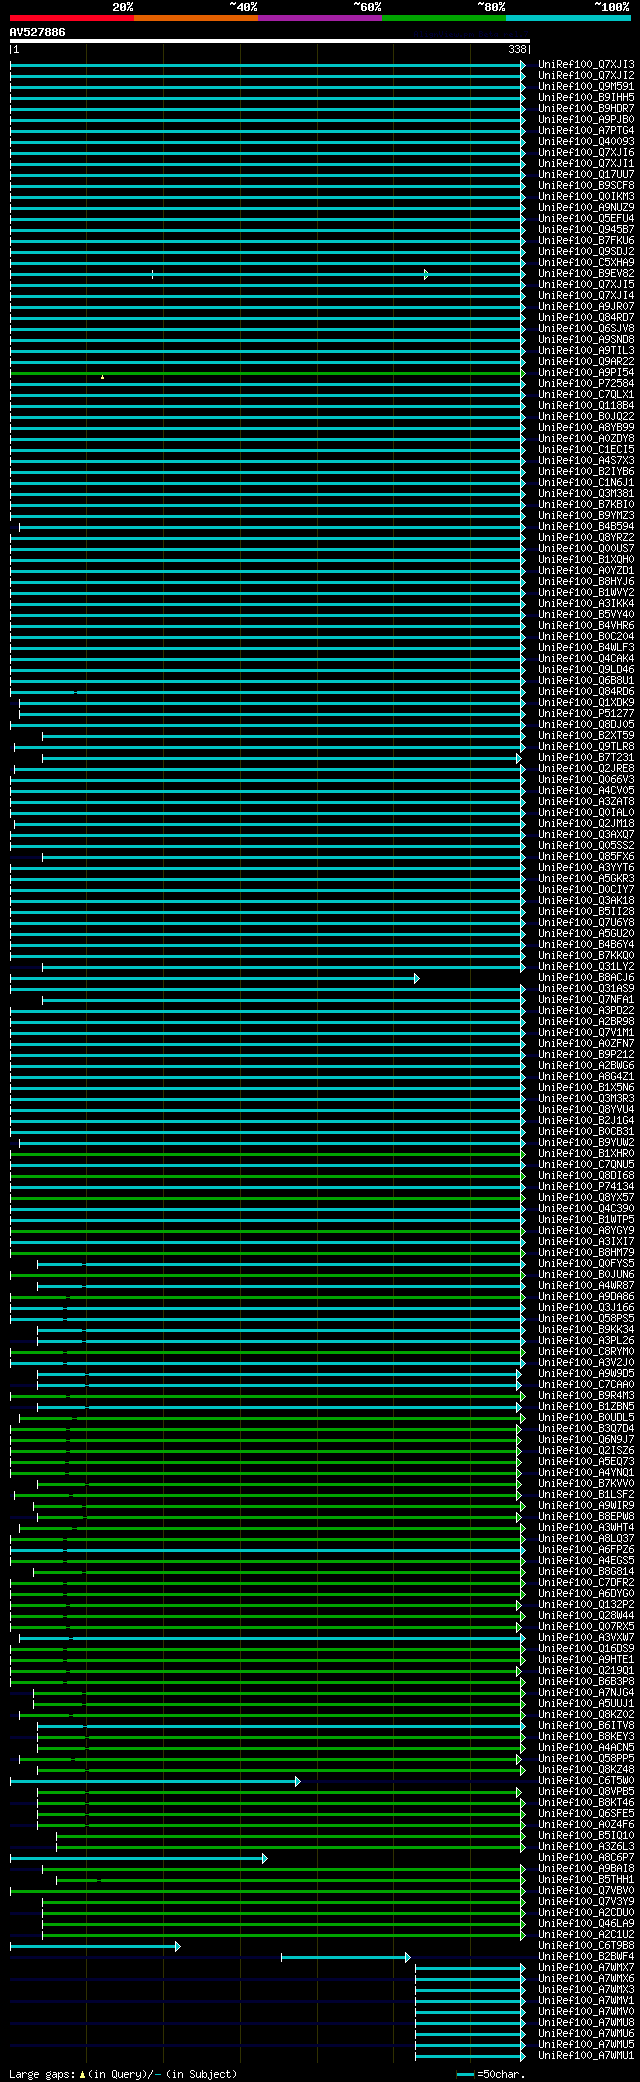The image size is (640, 2082).
Task: Select the UniRef100_A8LQ37 label
Action: click(586, 1538)
